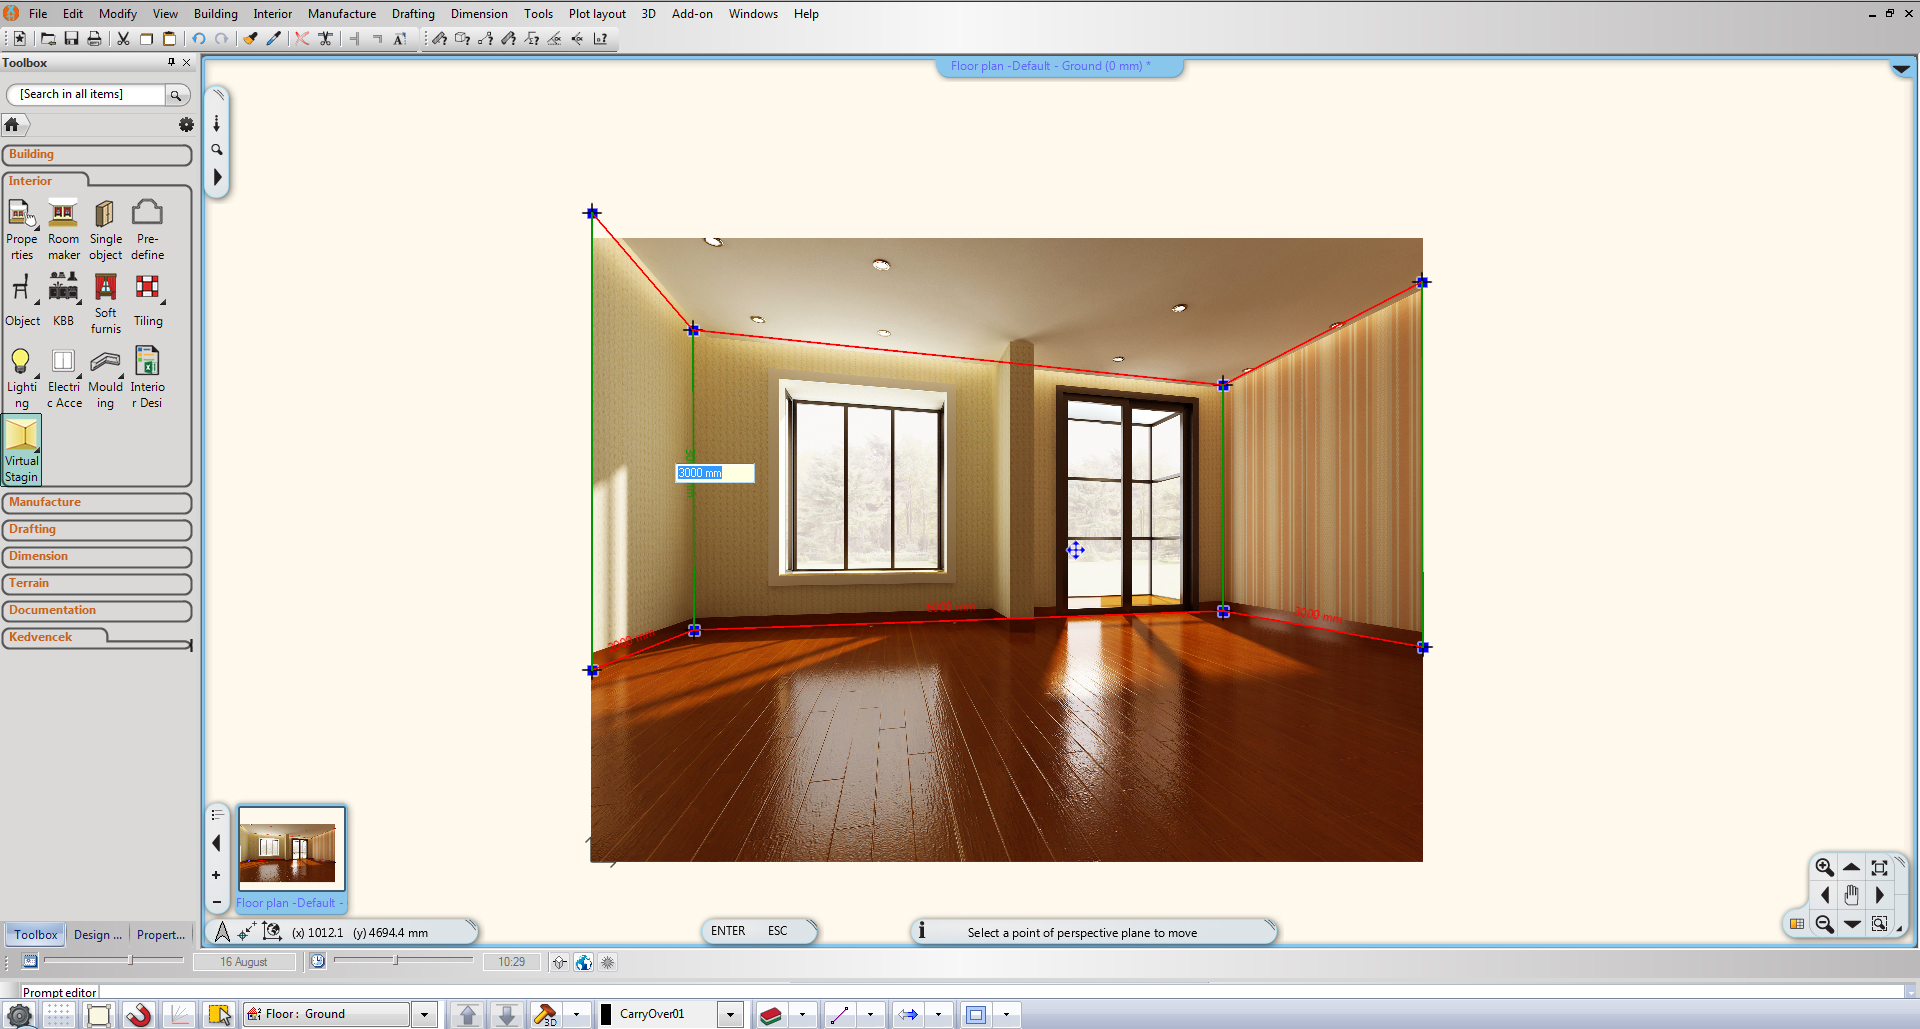Toggle the magnet snap button
The height and width of the screenshot is (1029, 1920).
tap(139, 1015)
